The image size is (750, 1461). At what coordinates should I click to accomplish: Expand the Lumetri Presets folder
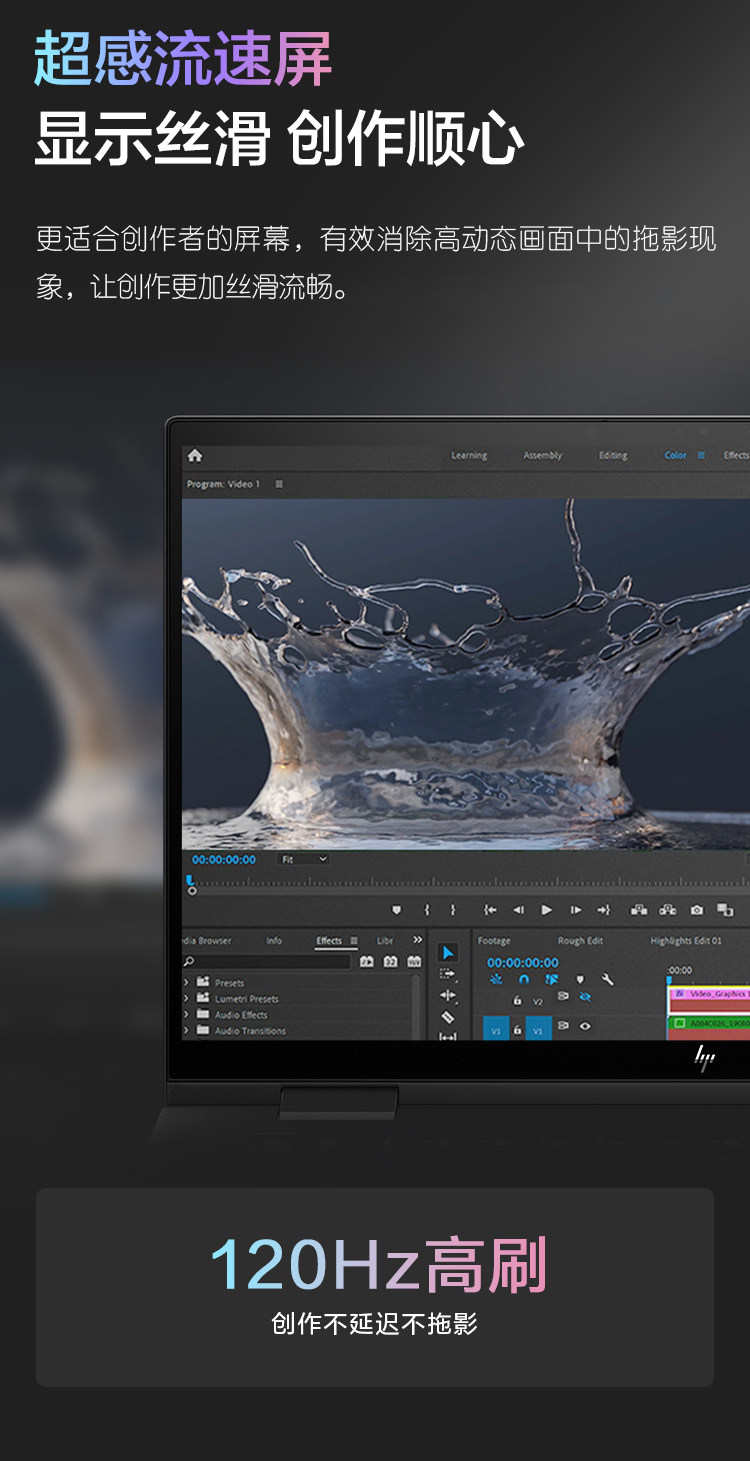pos(186,998)
